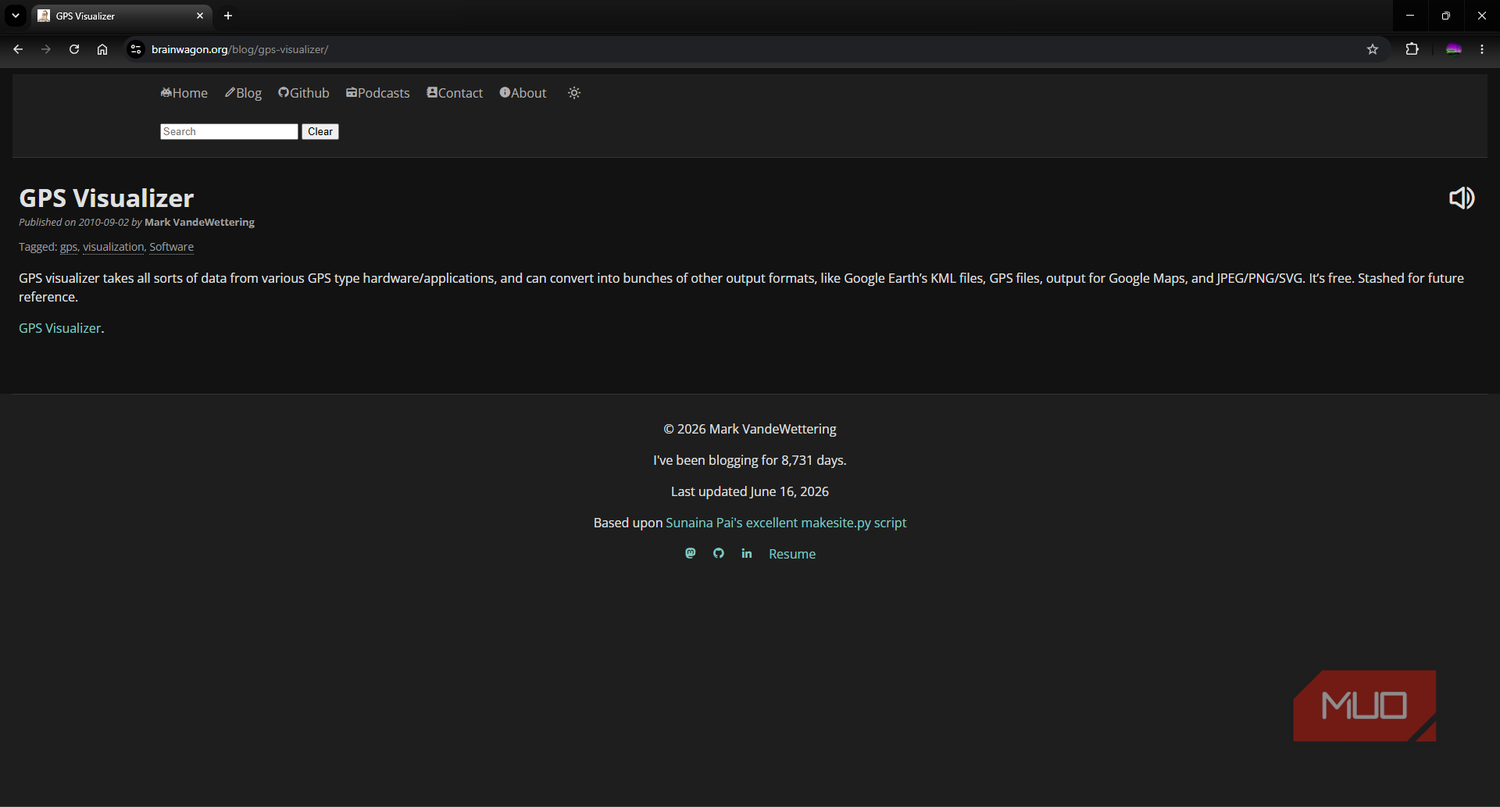
Task: Click the browser forward arrow
Action: (x=46, y=49)
